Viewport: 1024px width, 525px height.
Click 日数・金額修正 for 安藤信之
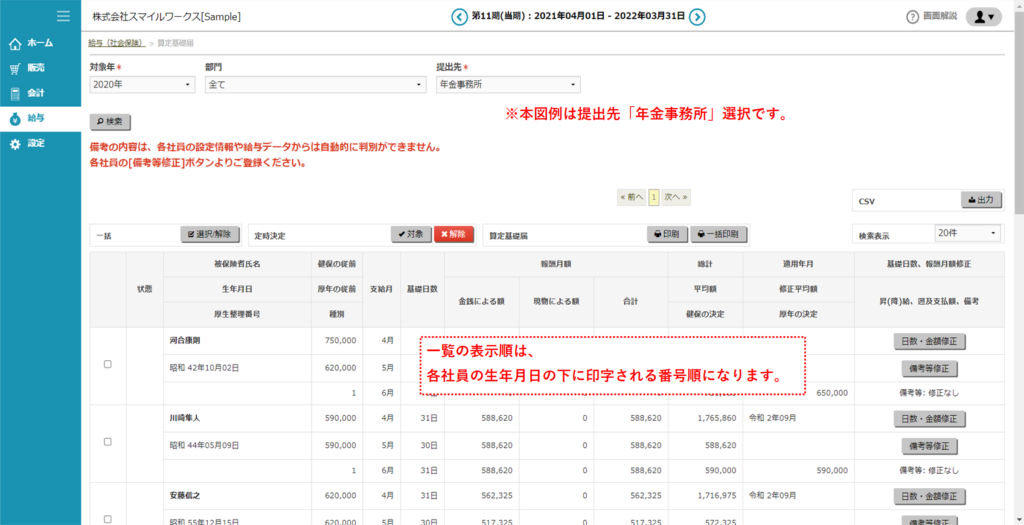click(929, 496)
